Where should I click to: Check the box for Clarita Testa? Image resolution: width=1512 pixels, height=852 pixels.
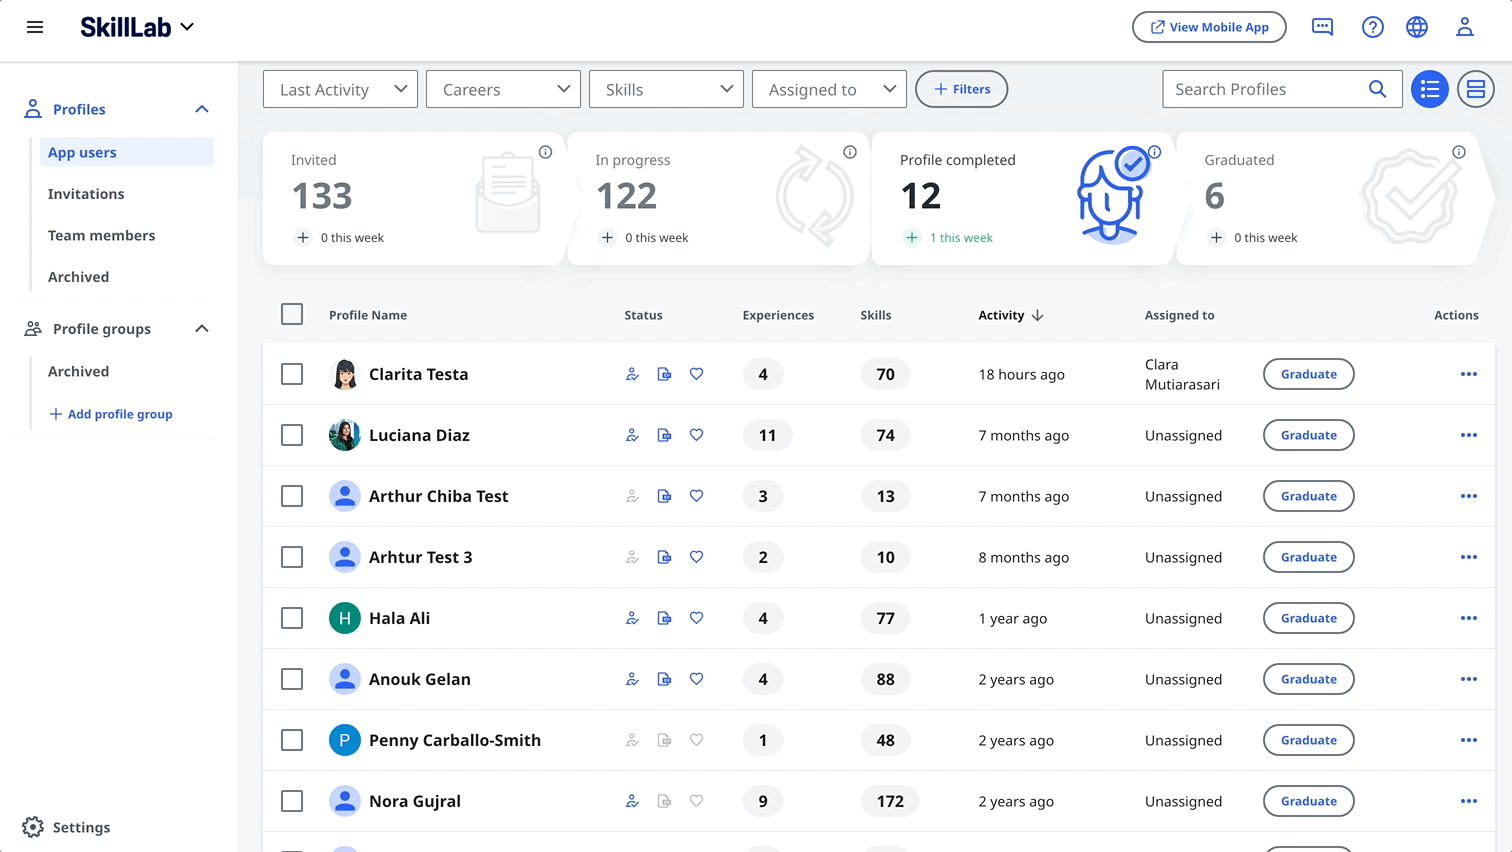292,374
